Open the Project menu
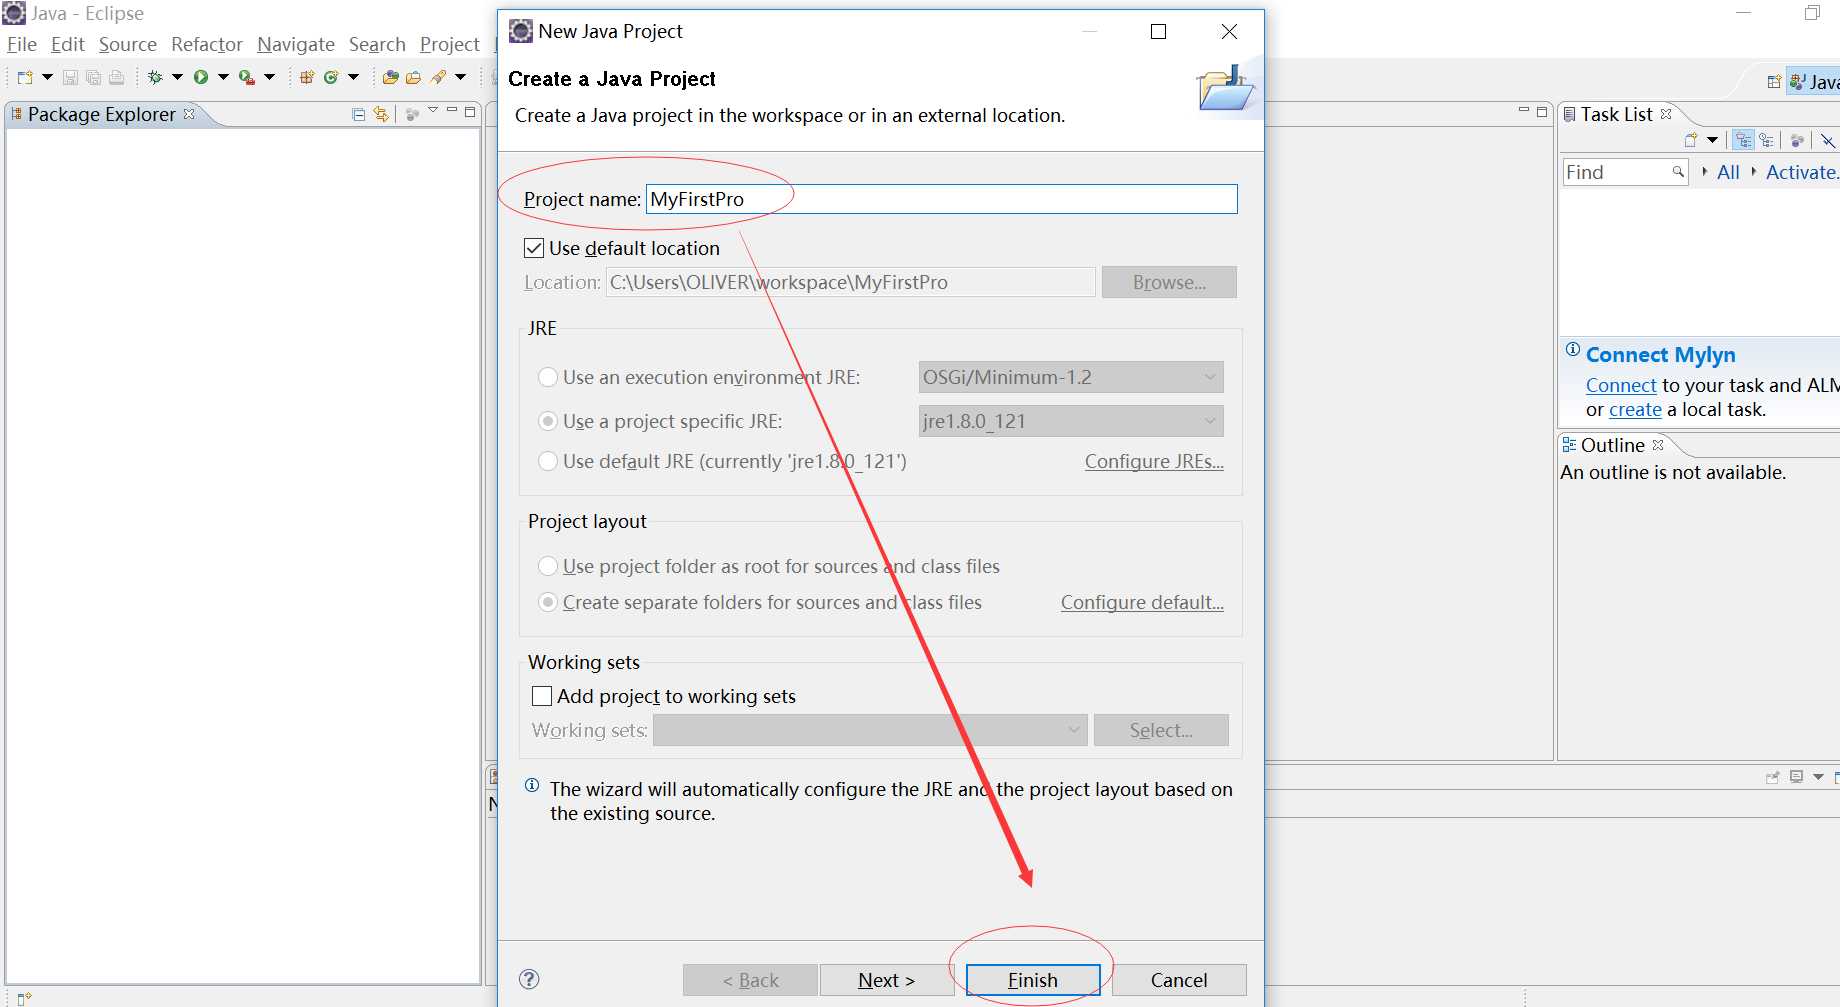The width and height of the screenshot is (1840, 1007). pyautogui.click(x=450, y=44)
